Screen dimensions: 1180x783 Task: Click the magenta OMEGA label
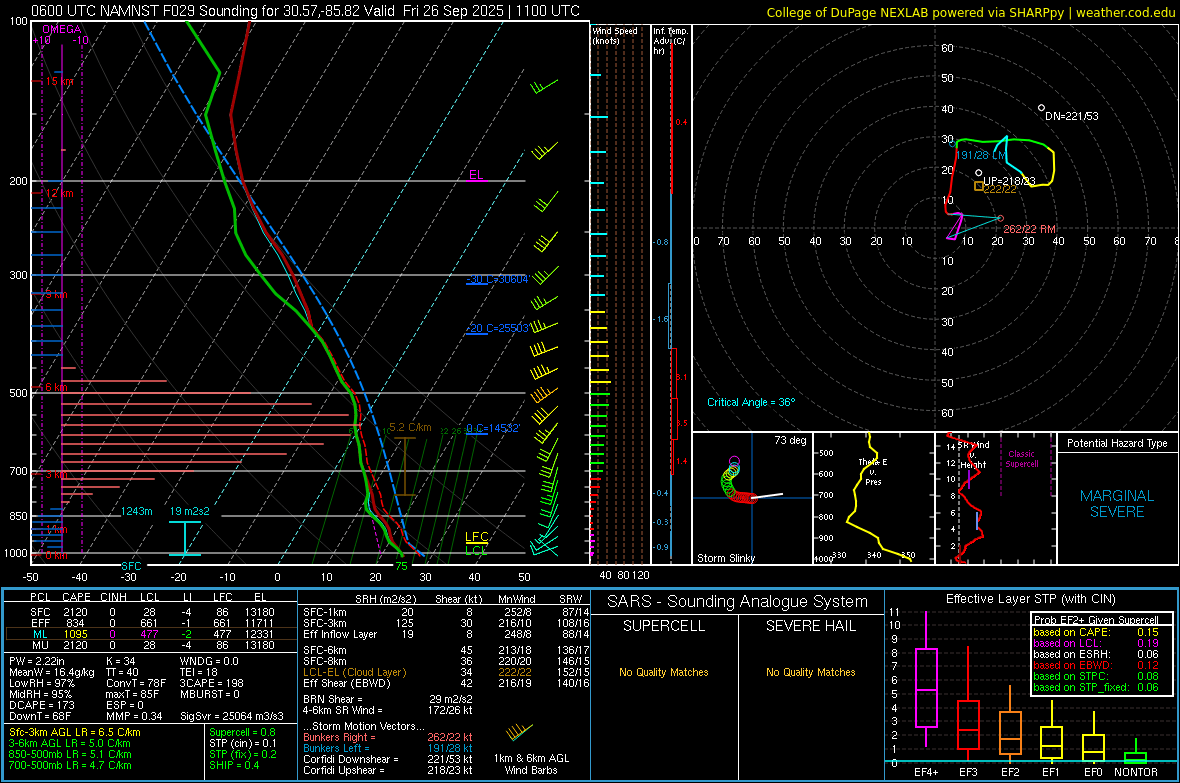coord(62,29)
